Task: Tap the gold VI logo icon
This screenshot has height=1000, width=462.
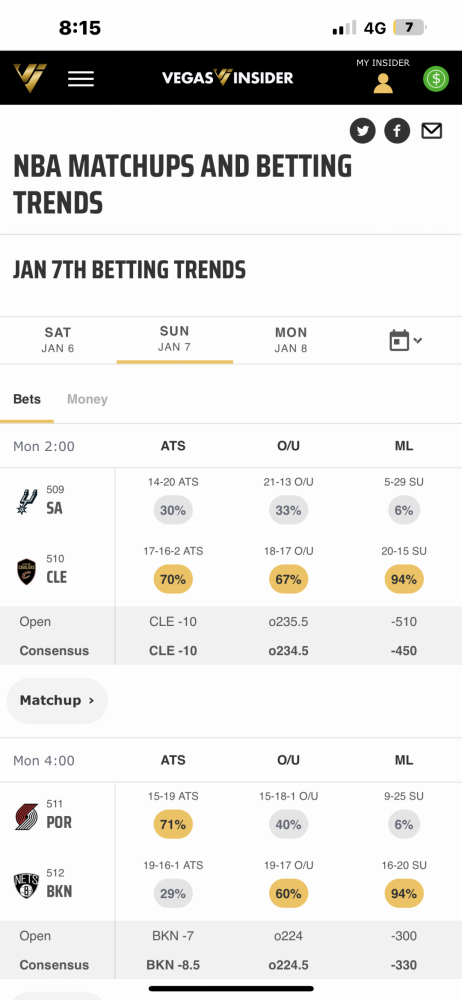Action: point(29,78)
